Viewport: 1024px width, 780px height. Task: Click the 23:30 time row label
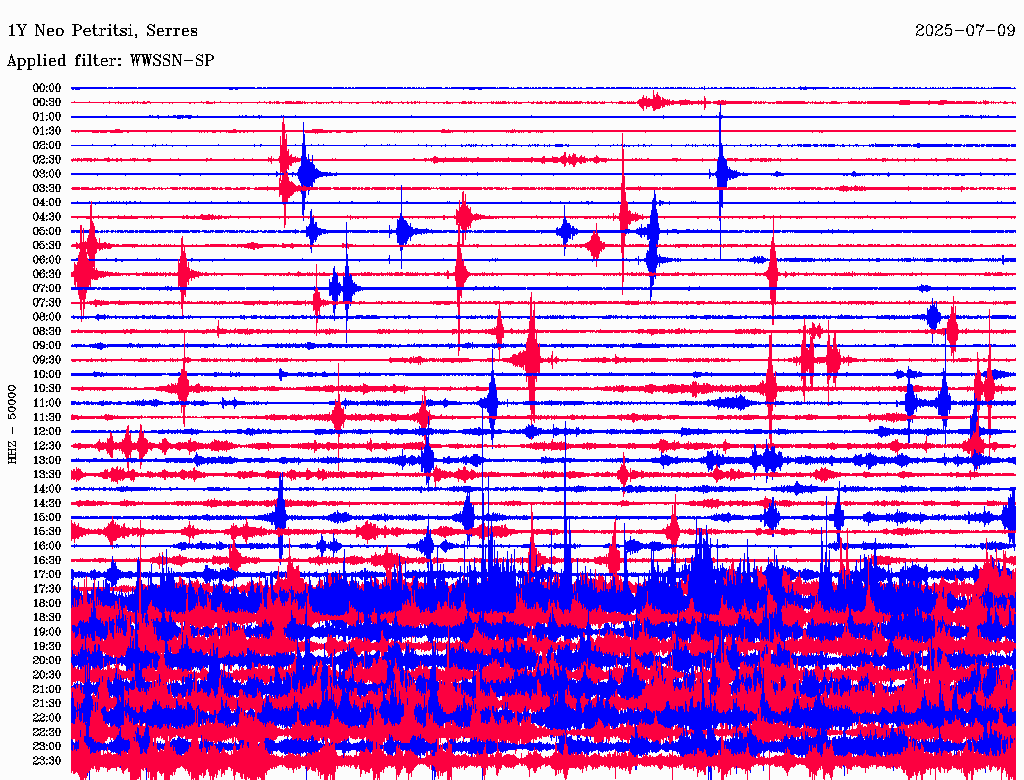(x=47, y=761)
